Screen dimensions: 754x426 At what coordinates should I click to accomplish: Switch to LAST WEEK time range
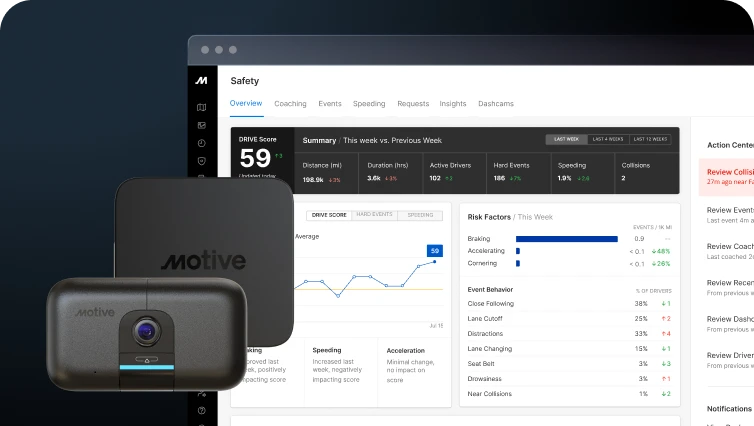coord(564,140)
